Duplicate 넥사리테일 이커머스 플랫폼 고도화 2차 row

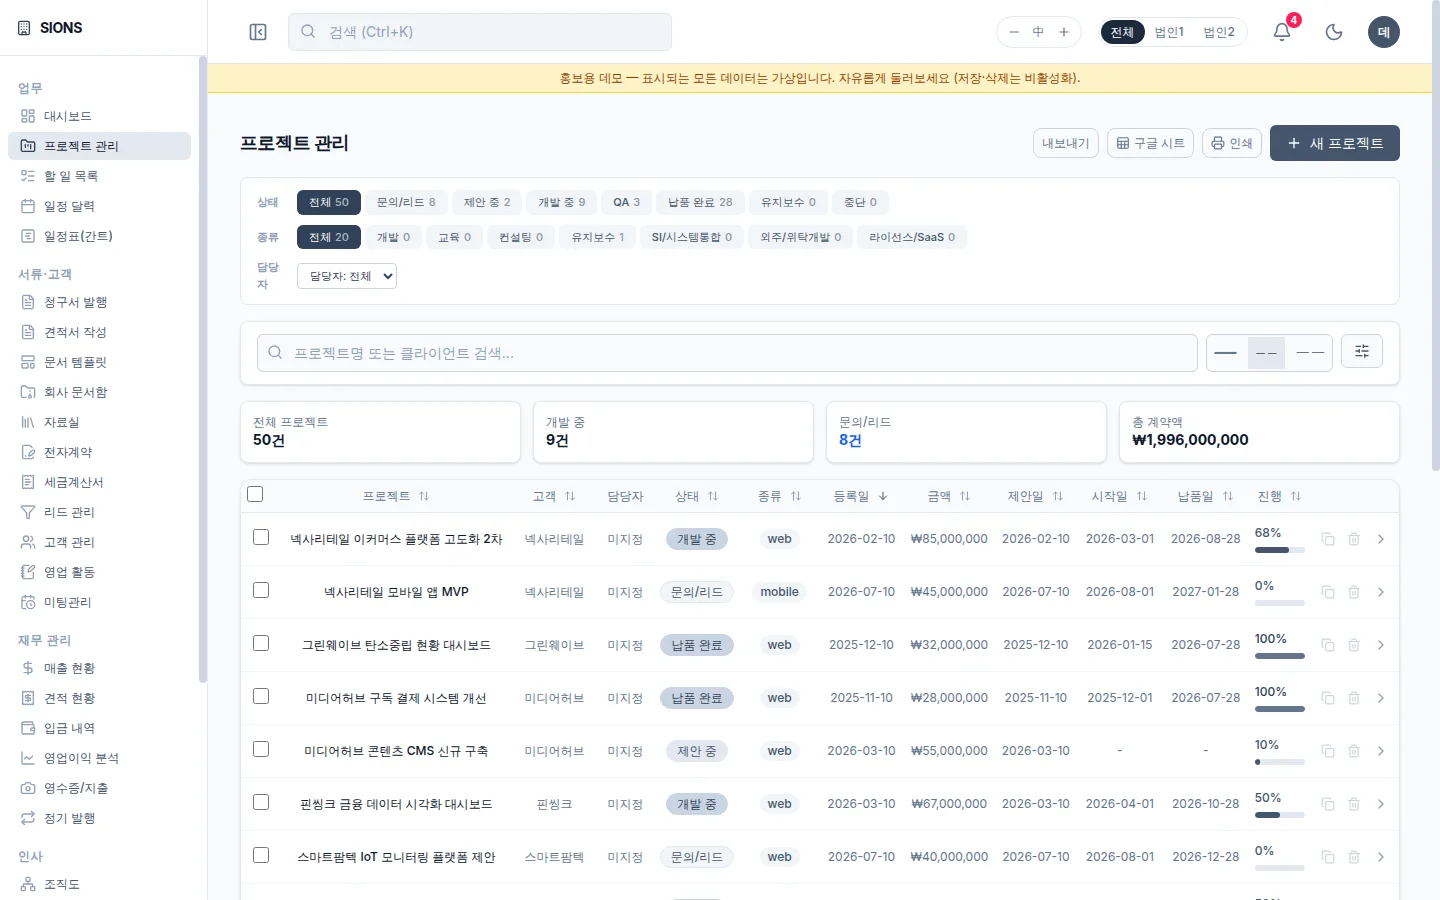click(1328, 539)
